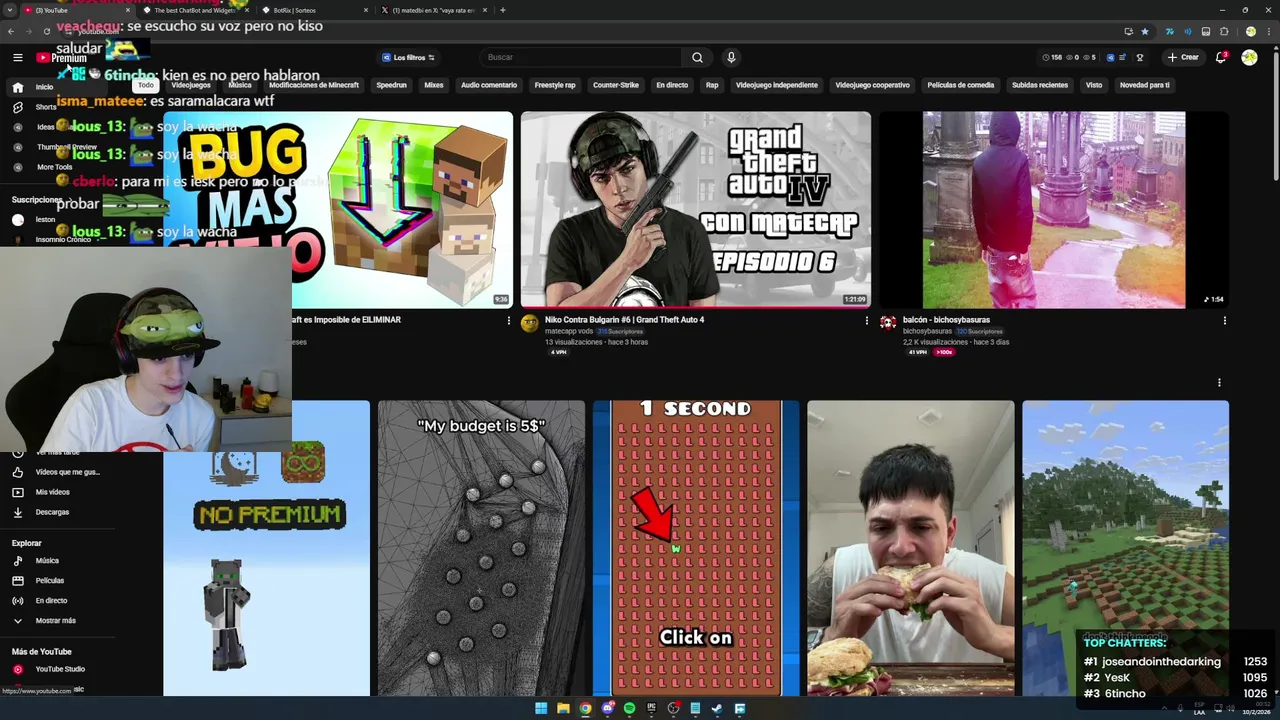The width and height of the screenshot is (1280, 720).
Task: Open File Explorer from the taskbar
Action: point(563,708)
